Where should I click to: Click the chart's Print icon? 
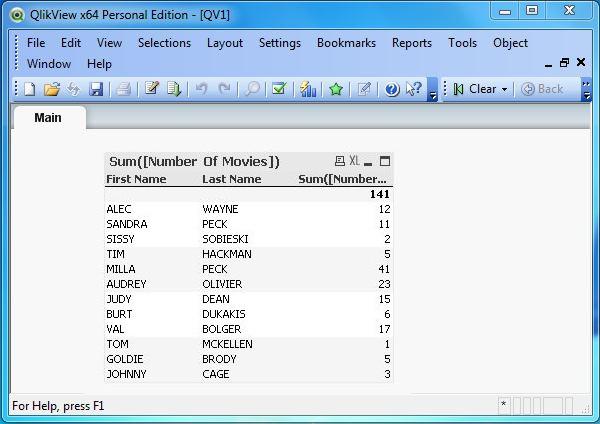339,161
